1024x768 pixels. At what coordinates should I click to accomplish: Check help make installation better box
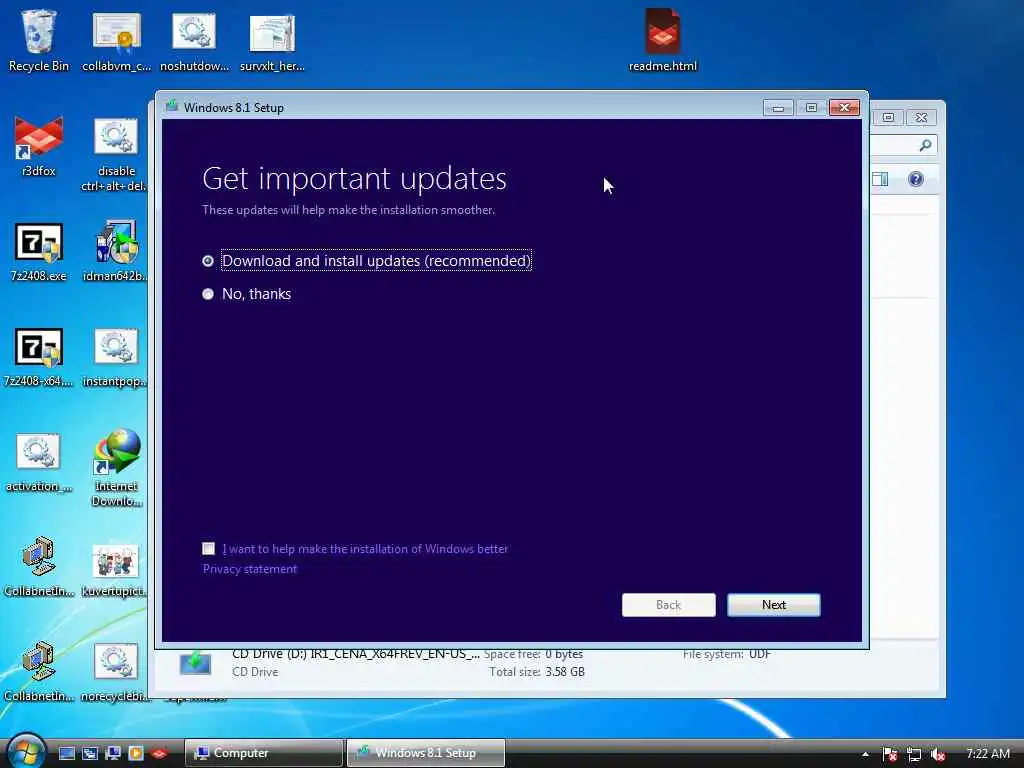tap(208, 549)
